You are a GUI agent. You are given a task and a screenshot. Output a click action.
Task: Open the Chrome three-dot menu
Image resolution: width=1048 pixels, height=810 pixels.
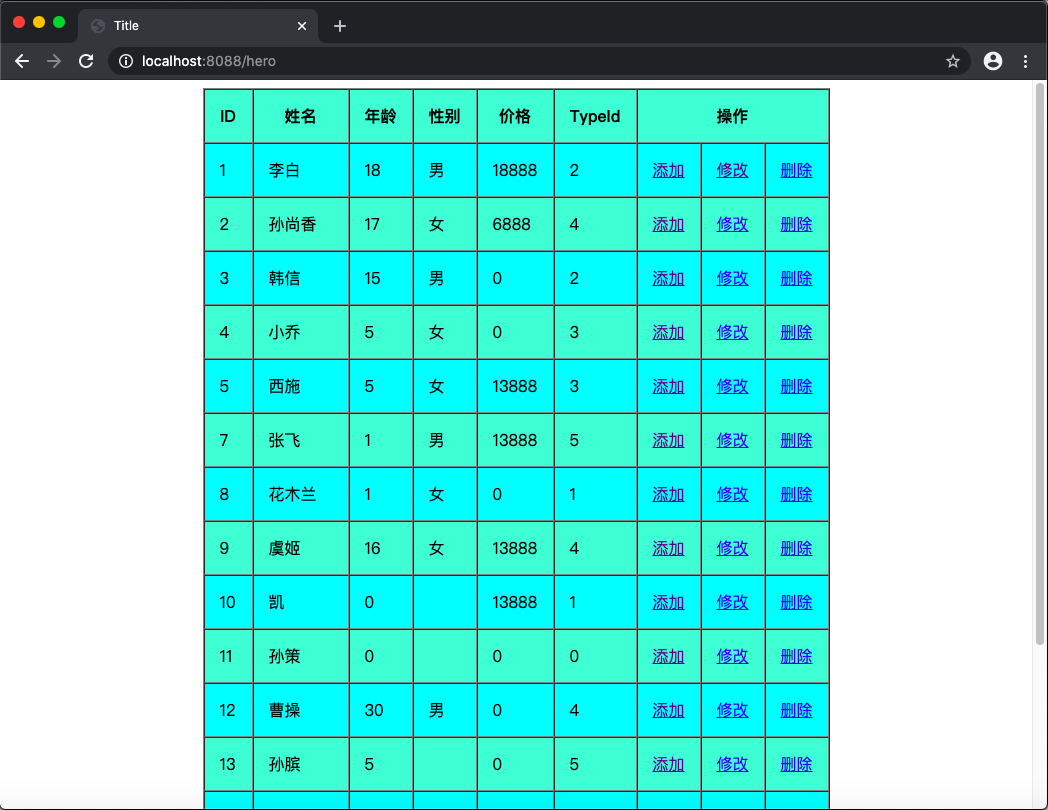(1026, 61)
